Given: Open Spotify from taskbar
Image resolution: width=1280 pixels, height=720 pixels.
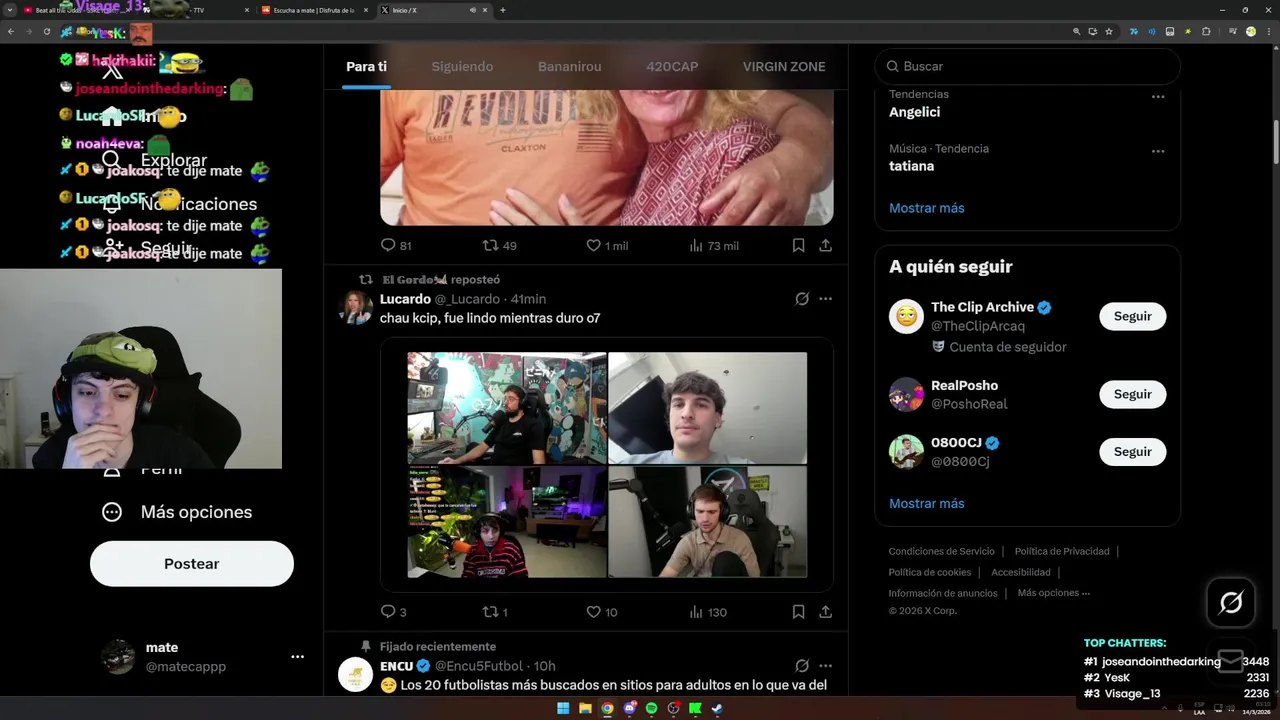Looking at the screenshot, I should [651, 709].
